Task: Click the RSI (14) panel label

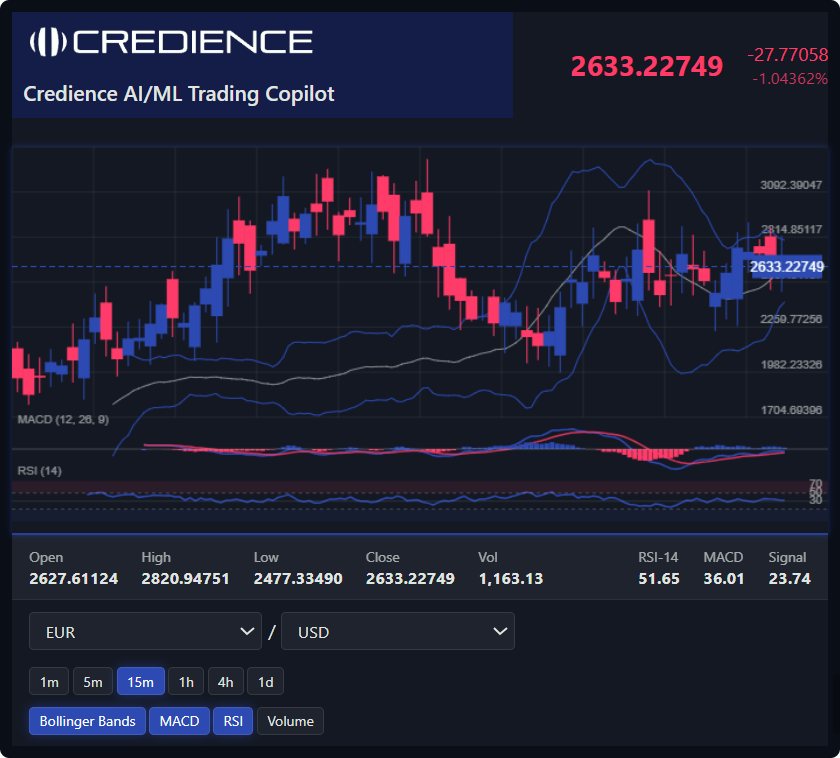Action: click(40, 470)
